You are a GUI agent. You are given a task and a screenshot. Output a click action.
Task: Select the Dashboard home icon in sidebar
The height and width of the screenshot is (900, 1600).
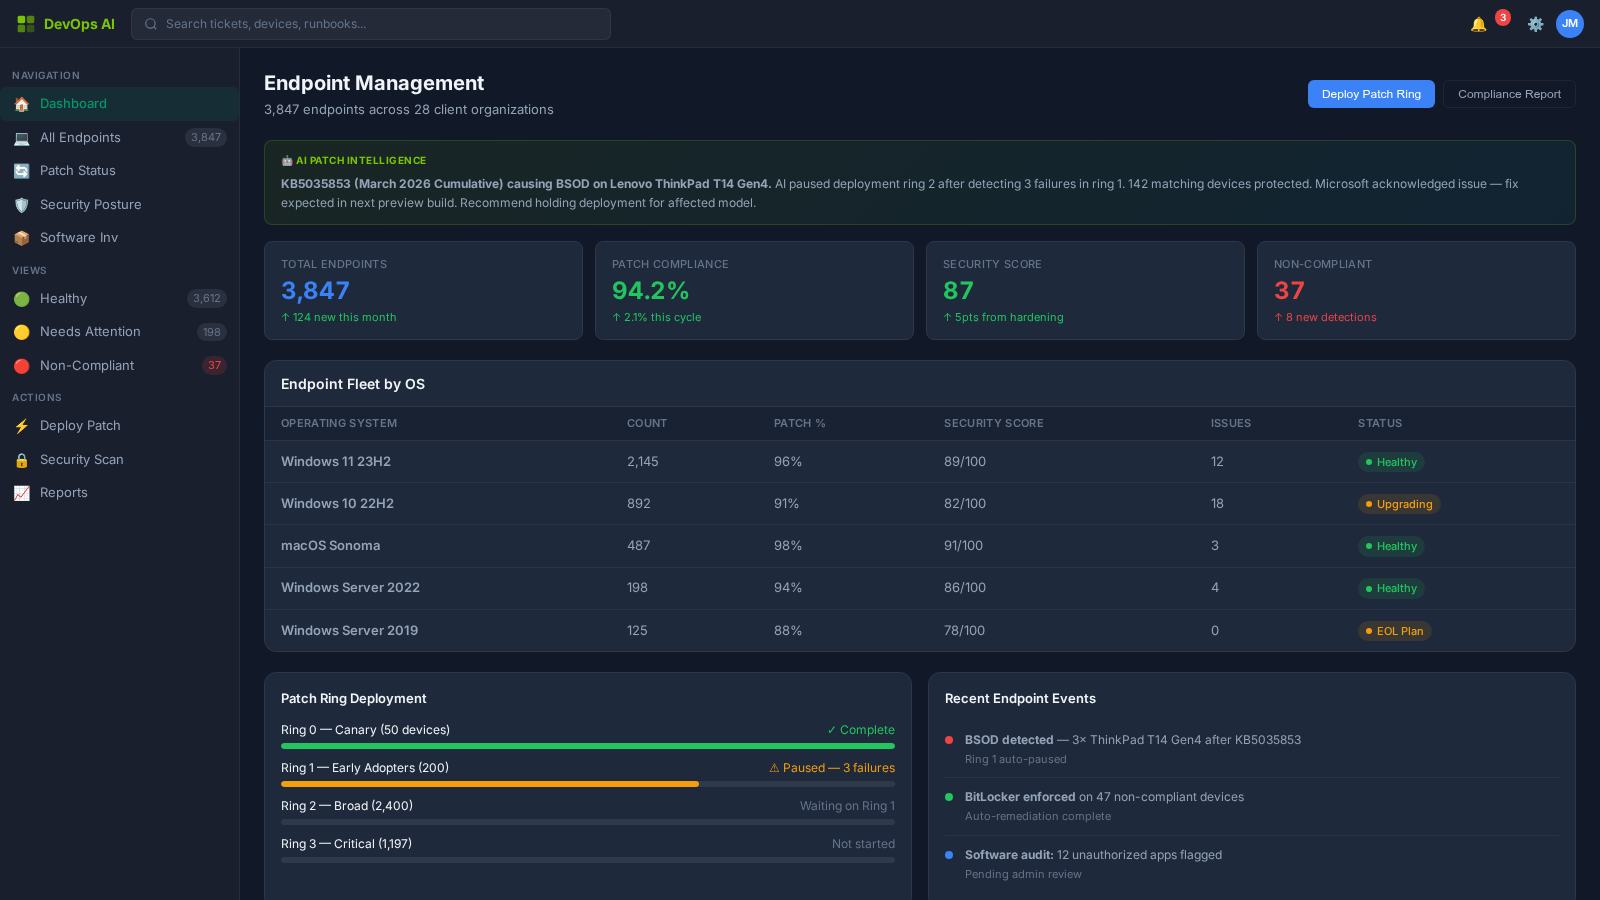click(x=22, y=103)
